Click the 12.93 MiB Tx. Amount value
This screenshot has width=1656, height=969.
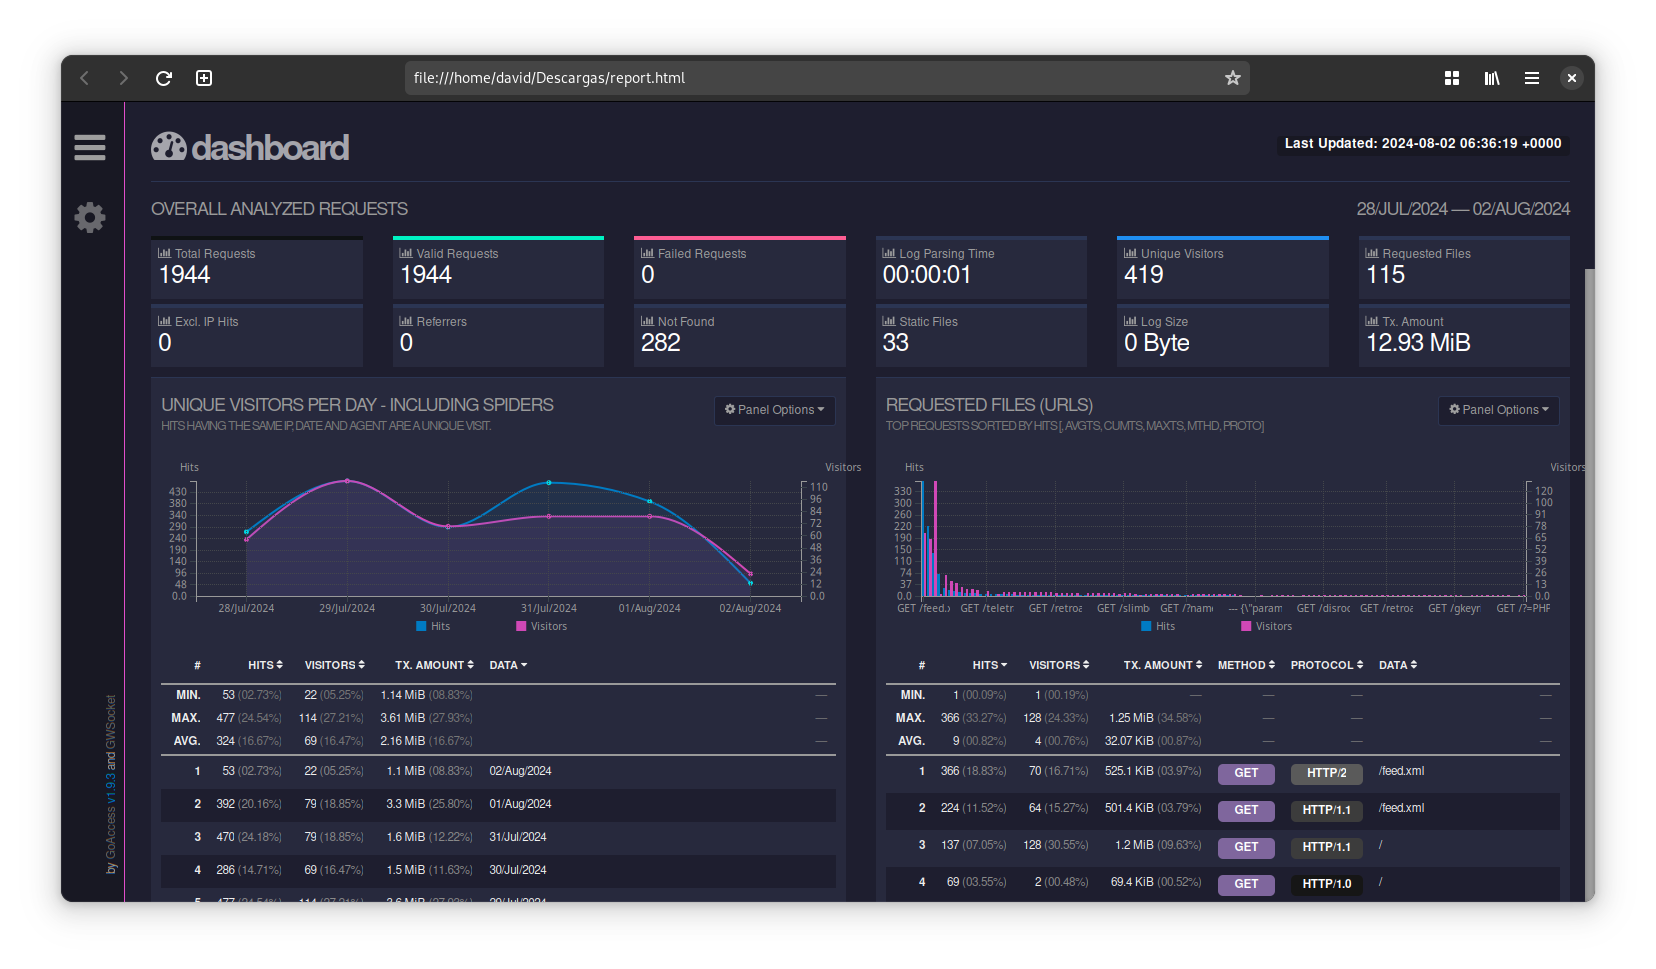1418,342
